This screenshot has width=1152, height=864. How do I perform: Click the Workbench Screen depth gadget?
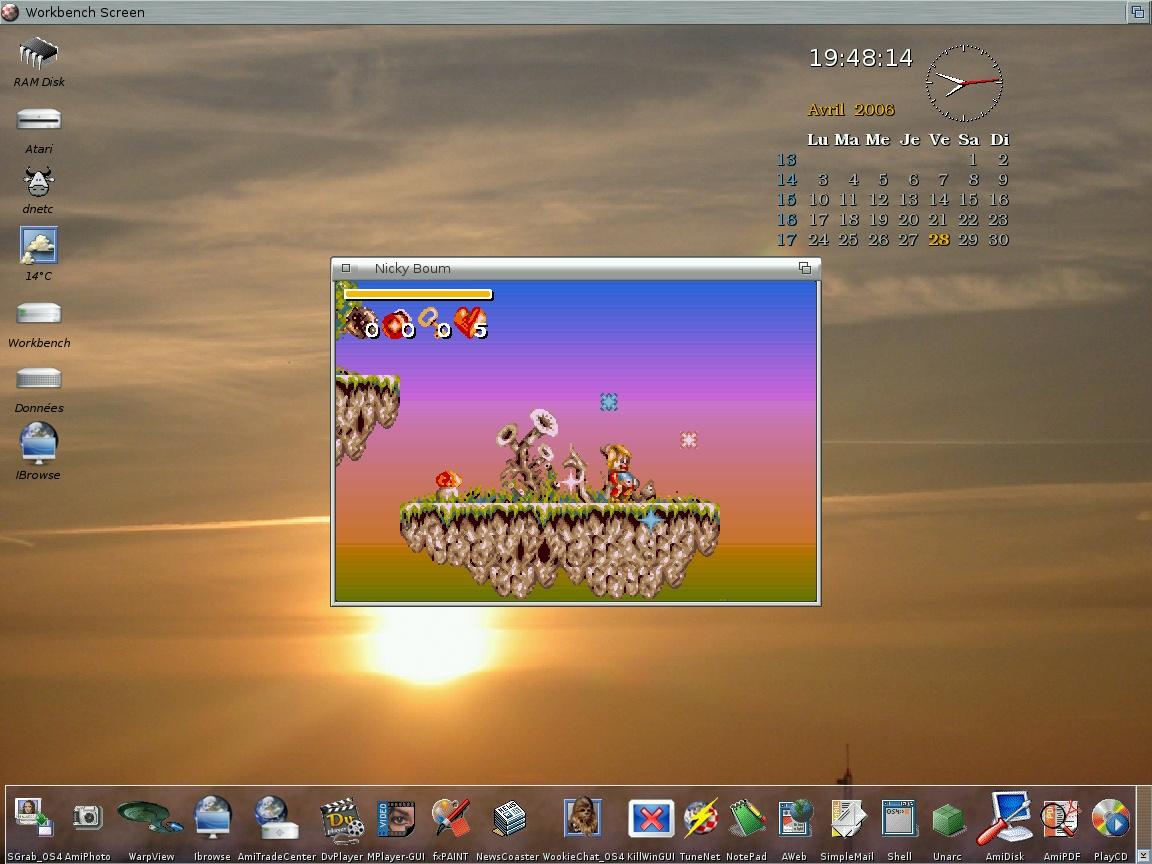point(1138,11)
